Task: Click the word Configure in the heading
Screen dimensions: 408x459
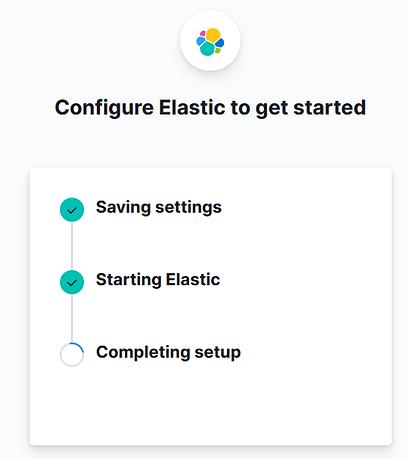Action: [x=104, y=108]
